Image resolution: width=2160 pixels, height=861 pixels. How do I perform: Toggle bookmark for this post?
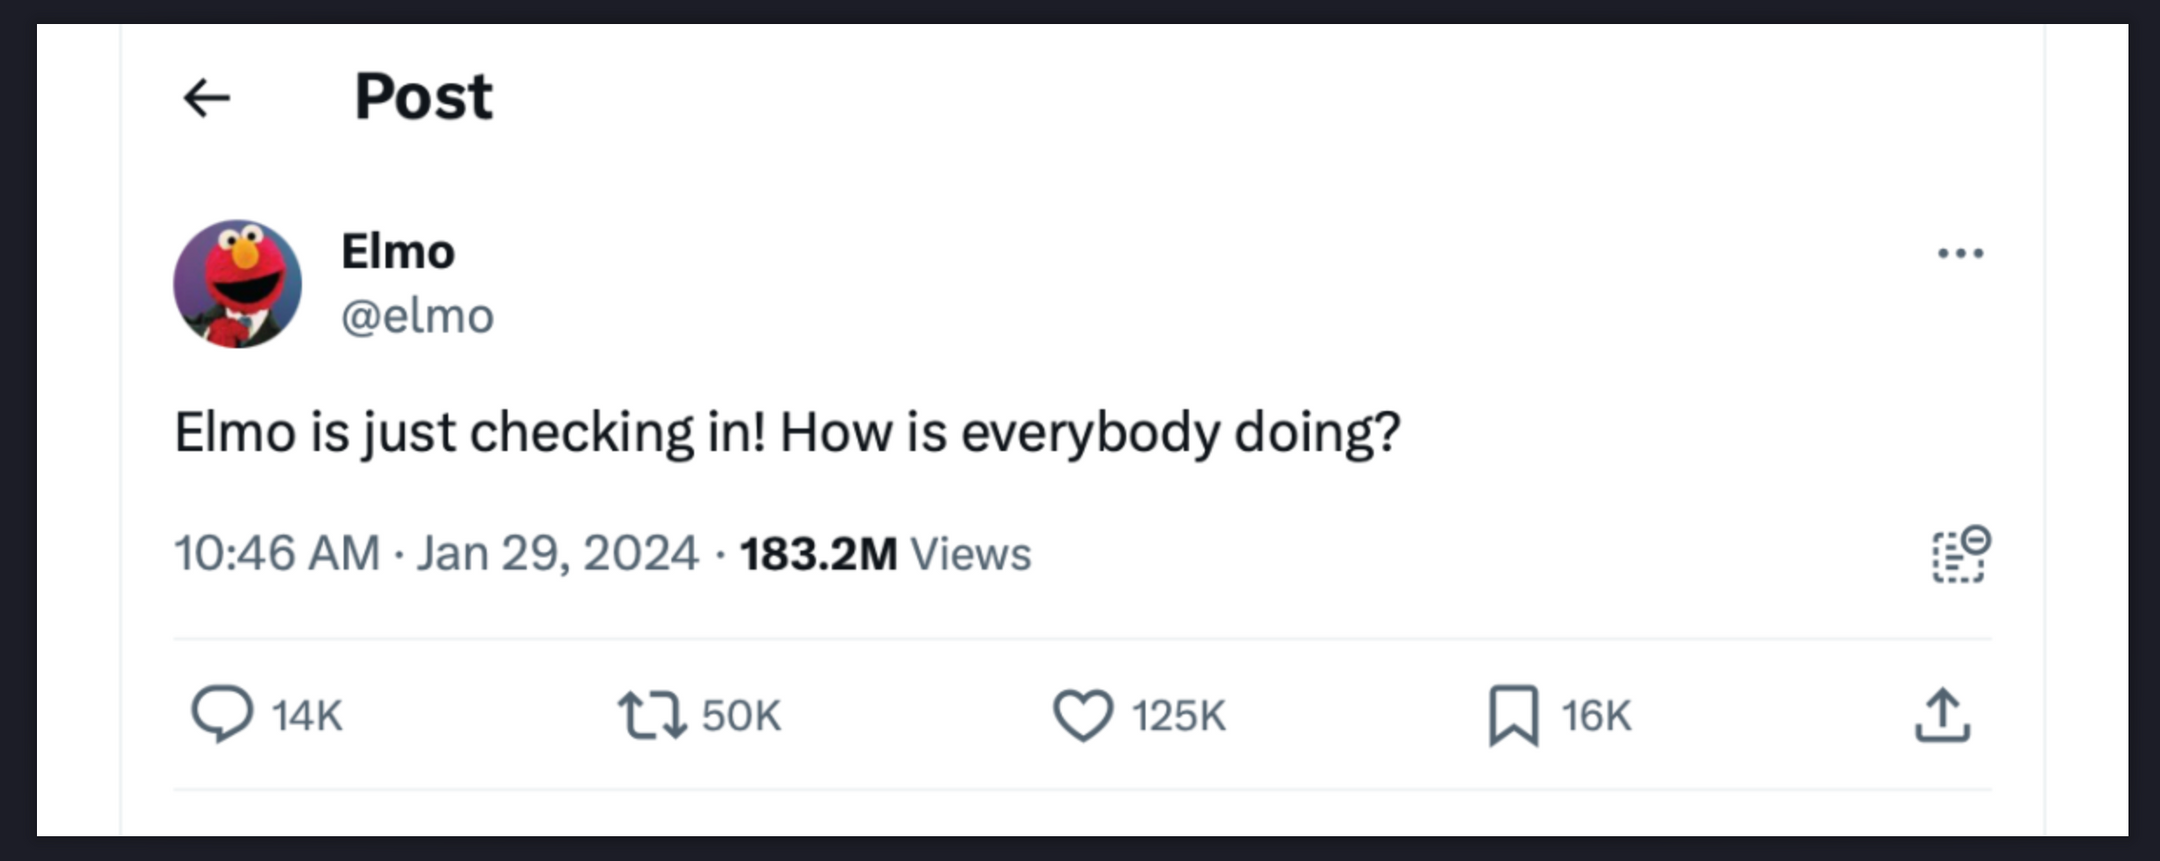[x=1513, y=713]
